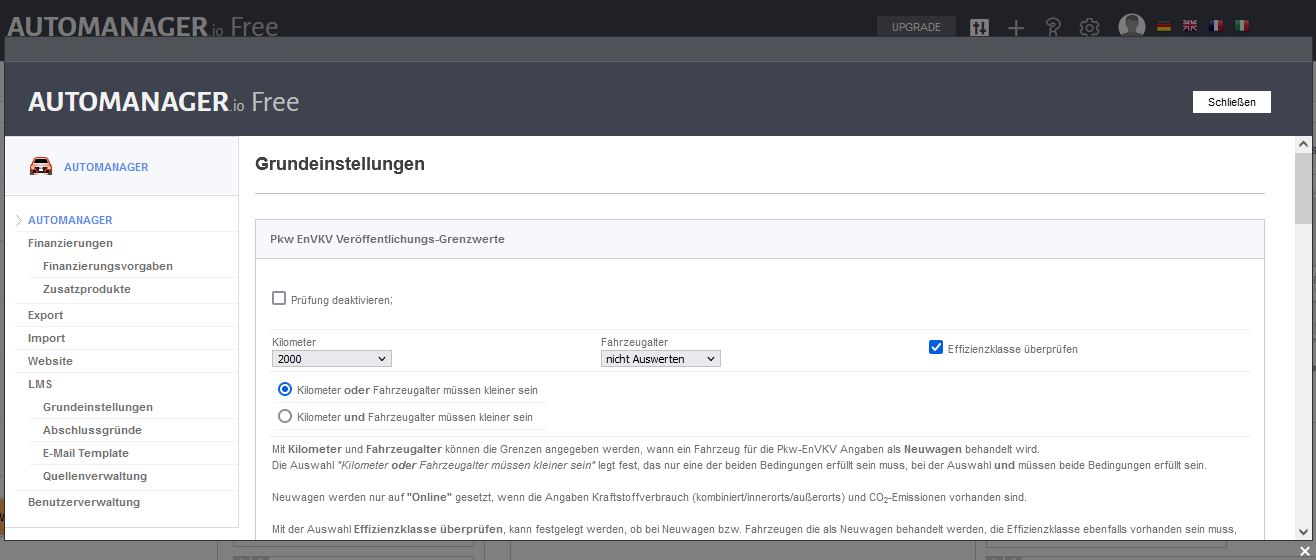Select 'Kilometer und Fahrzeugalter' radio option
This screenshot has width=1316, height=560.
pyautogui.click(x=285, y=416)
